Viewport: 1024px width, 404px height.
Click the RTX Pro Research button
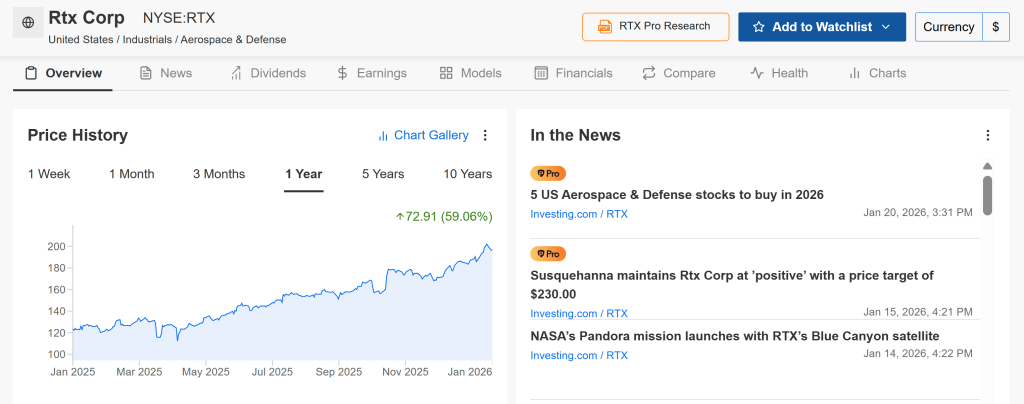pyautogui.click(x=655, y=27)
